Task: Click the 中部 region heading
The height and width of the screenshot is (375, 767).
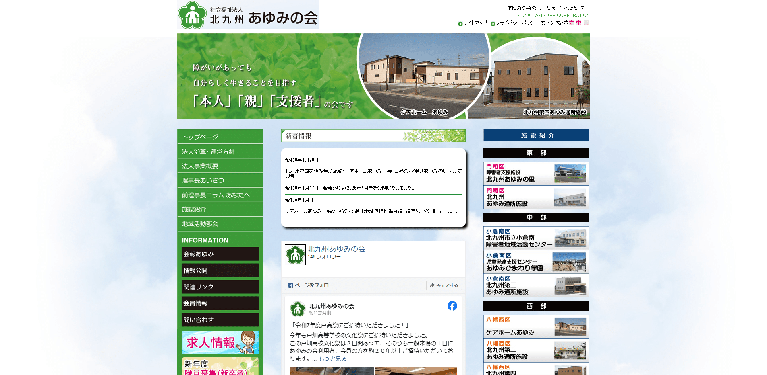Action: click(x=536, y=218)
